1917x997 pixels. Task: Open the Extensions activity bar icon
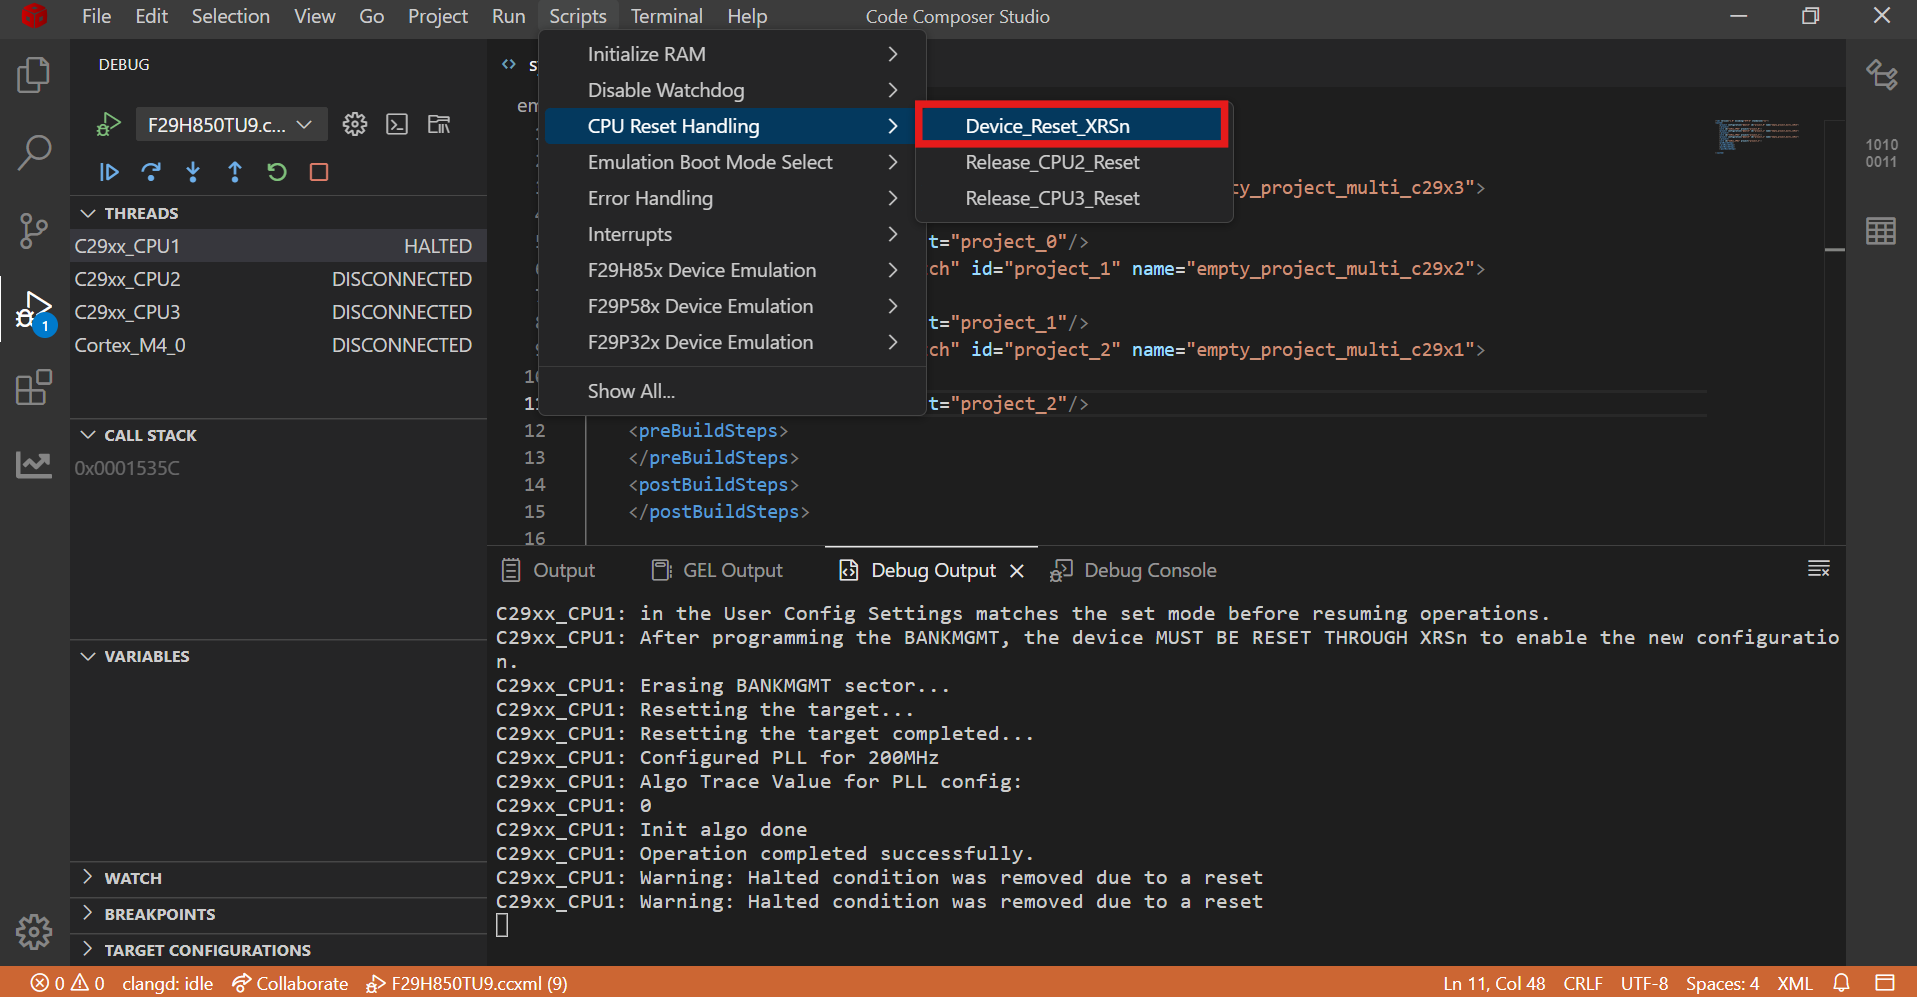[34, 387]
